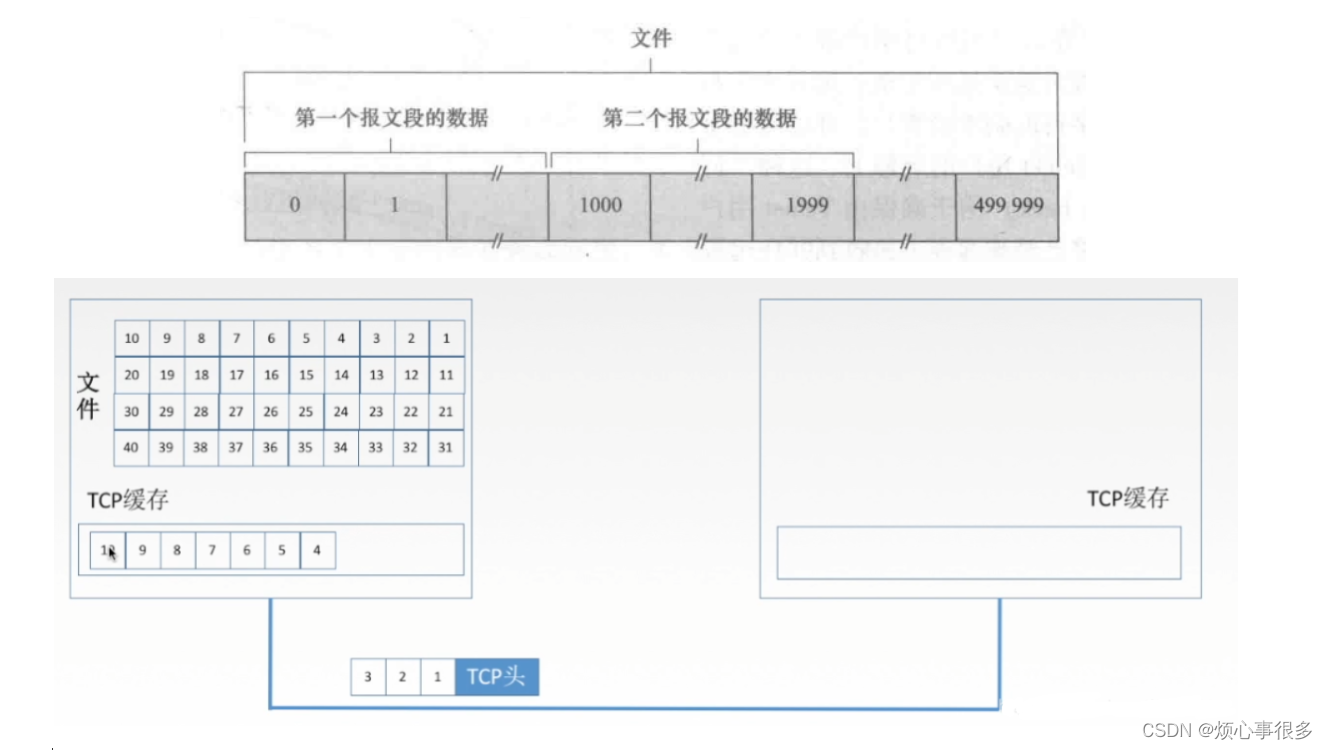Click the 499 999 byte cell
Image resolution: width=1328 pixels, height=750 pixels.
point(1007,206)
